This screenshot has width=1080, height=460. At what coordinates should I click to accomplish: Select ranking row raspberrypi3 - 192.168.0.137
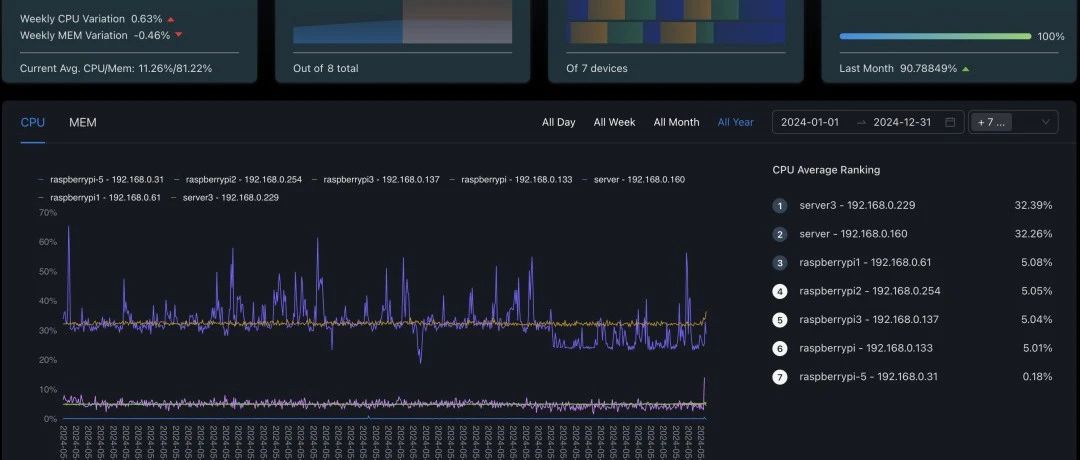tap(913, 320)
